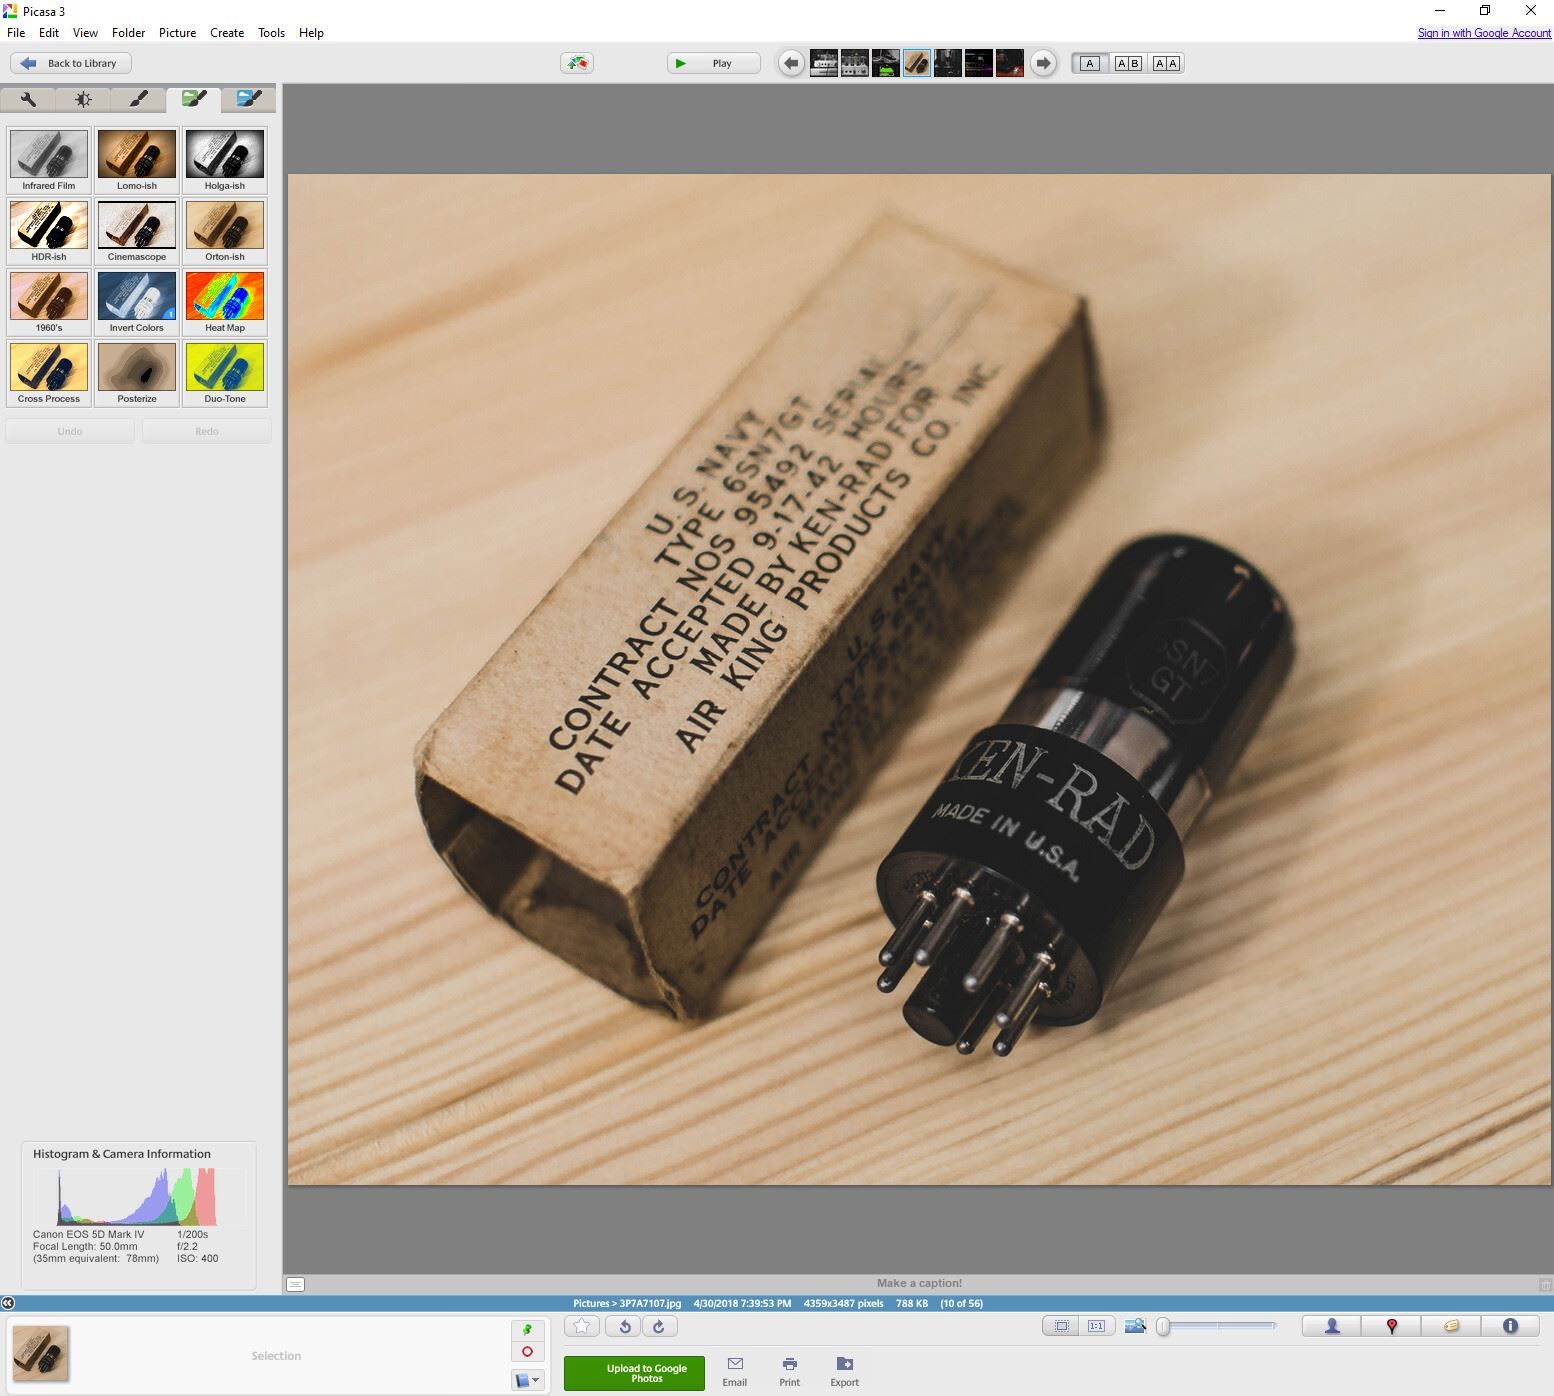The height and width of the screenshot is (1396, 1554).
Task: Email the selected photo
Action: pyautogui.click(x=735, y=1372)
